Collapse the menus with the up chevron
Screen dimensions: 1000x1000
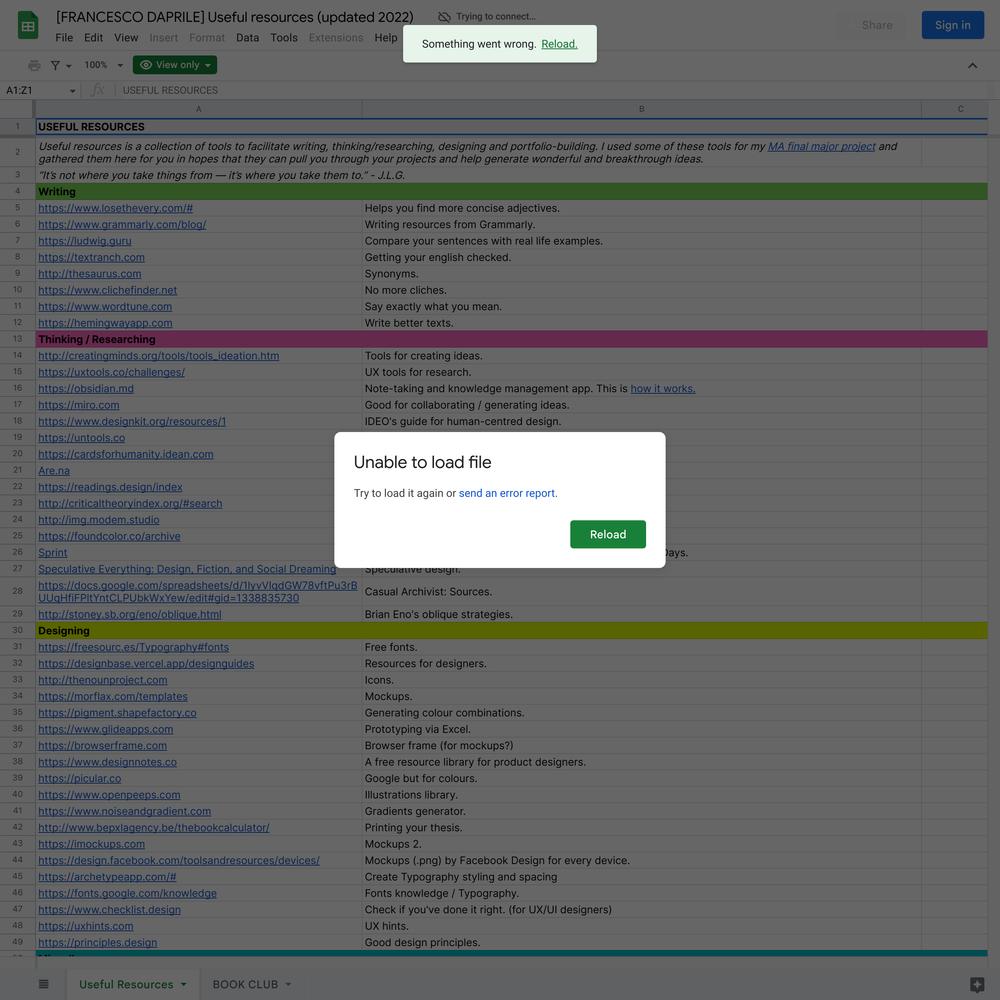(972, 65)
